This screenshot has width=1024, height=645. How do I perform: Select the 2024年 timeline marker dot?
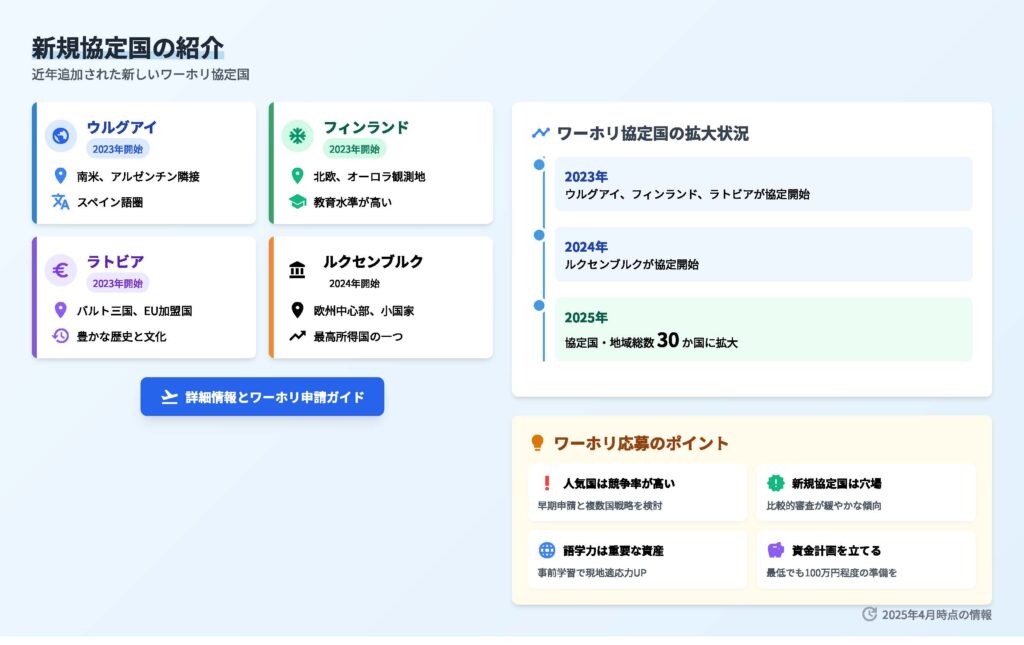click(x=539, y=235)
